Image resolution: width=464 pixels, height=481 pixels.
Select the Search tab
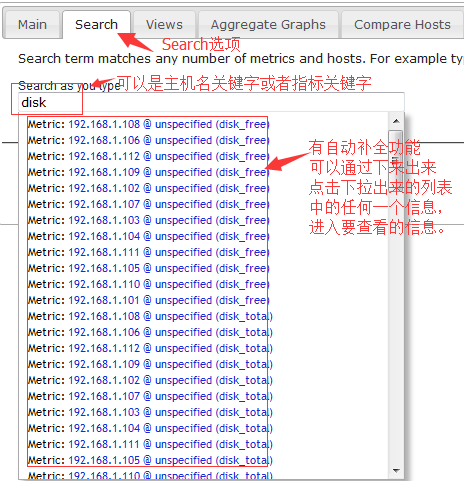click(96, 25)
